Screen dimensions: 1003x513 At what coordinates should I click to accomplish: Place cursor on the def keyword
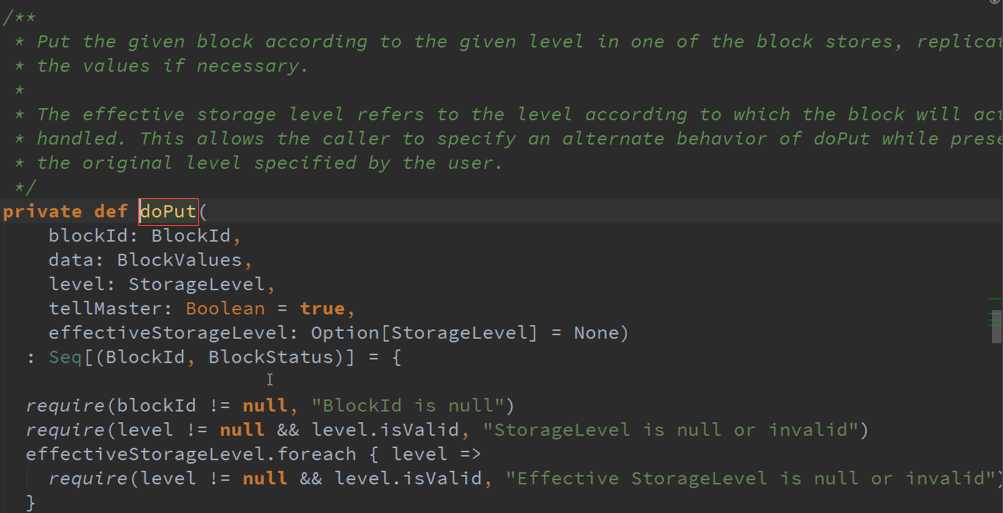(x=111, y=212)
